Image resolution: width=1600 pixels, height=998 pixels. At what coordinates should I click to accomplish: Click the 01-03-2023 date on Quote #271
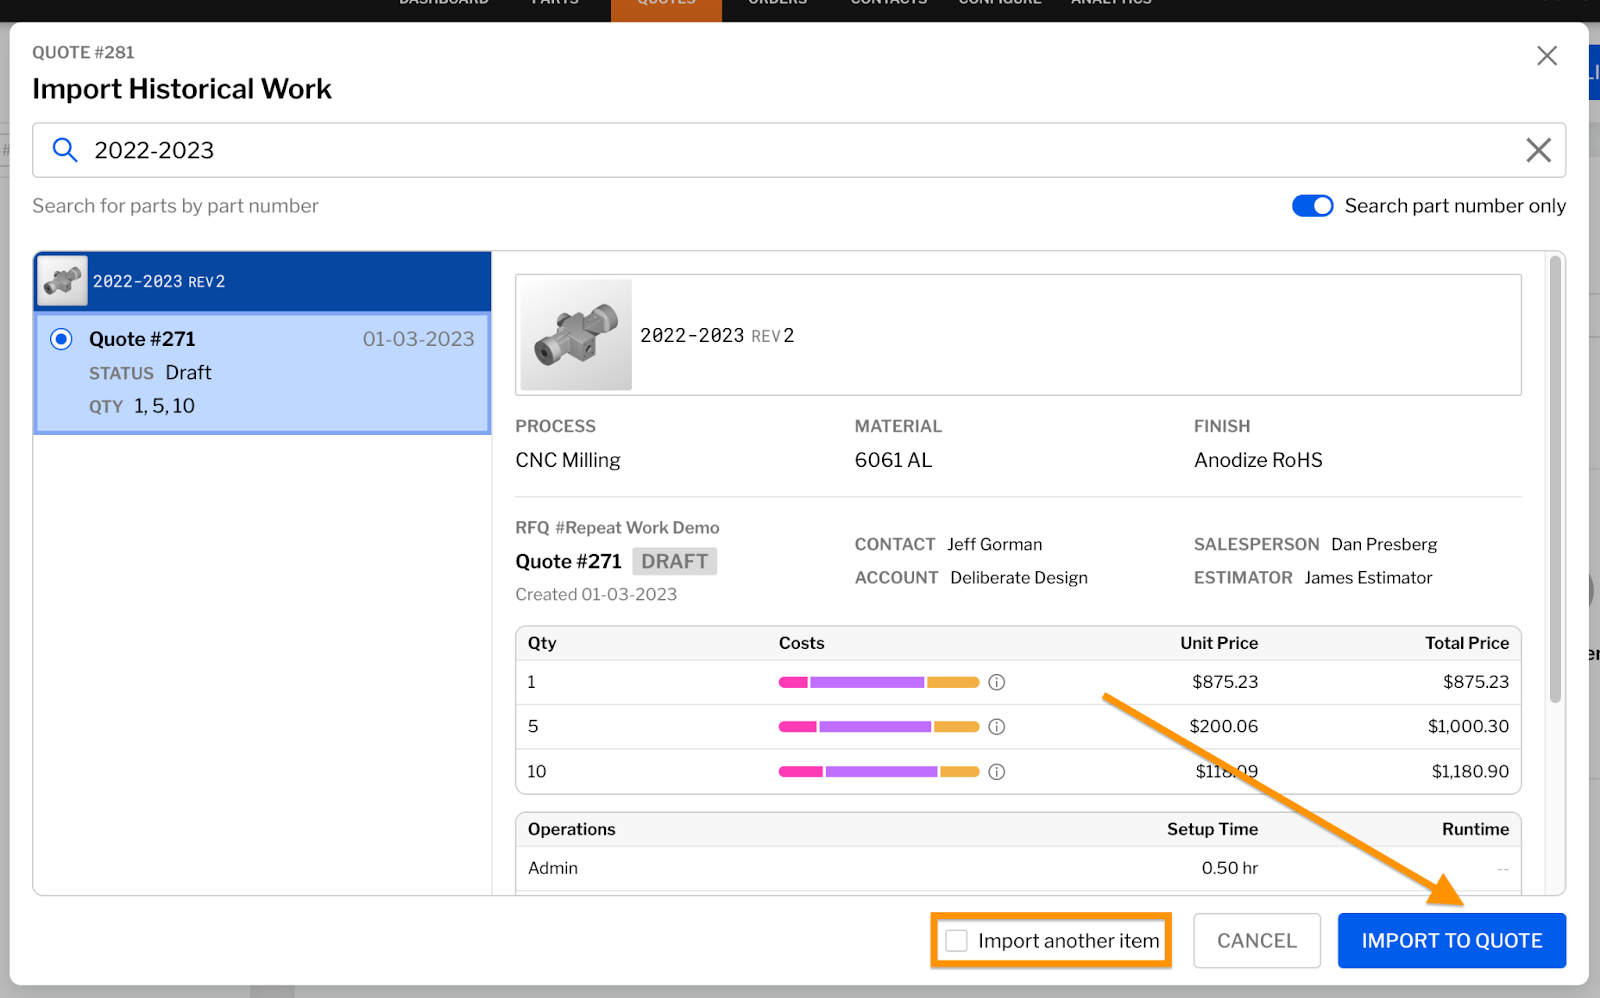click(x=418, y=339)
